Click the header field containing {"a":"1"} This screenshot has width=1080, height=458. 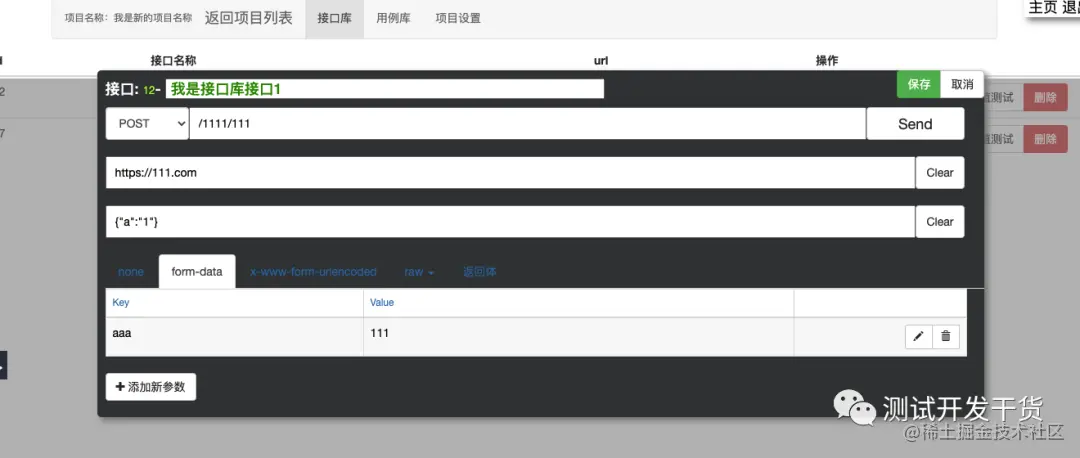[510, 222]
